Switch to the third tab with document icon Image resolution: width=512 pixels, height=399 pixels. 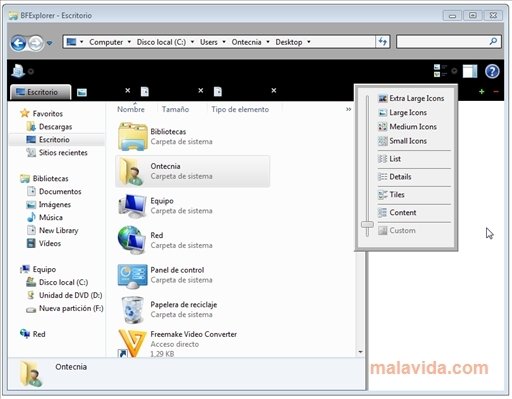click(145, 91)
